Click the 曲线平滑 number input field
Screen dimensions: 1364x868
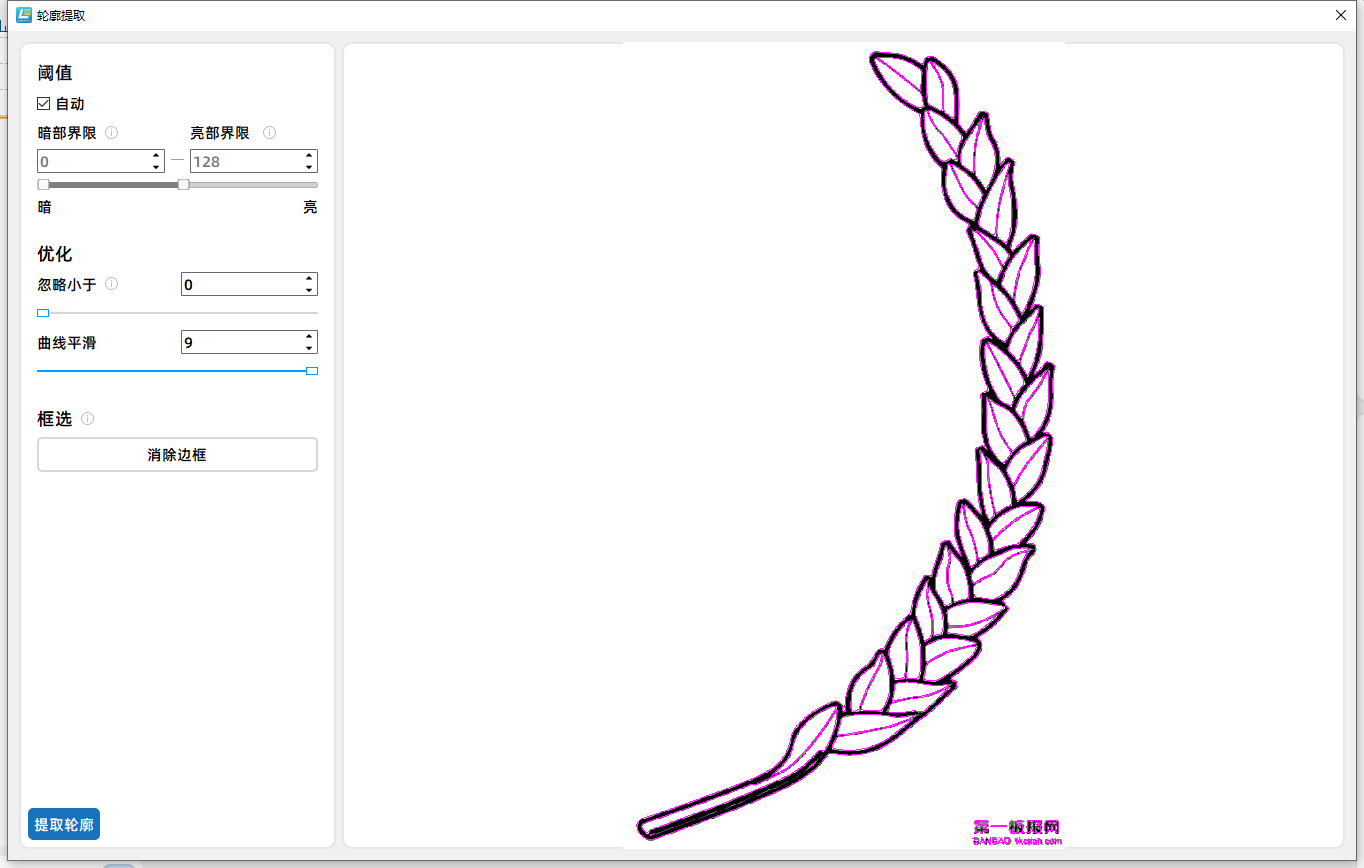pos(240,343)
